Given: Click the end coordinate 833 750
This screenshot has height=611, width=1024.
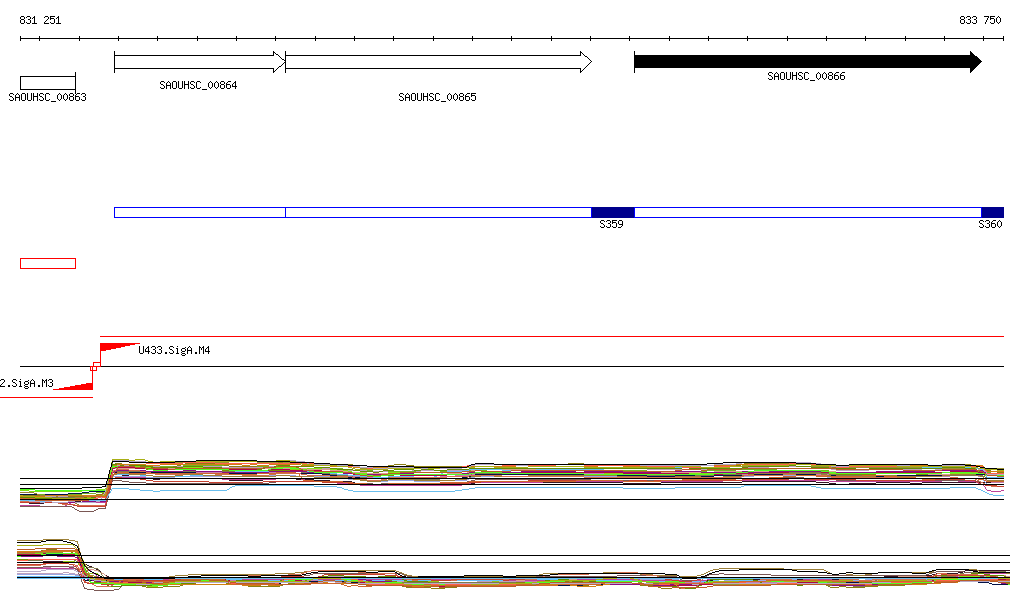Looking at the screenshot, I should [x=979, y=20].
